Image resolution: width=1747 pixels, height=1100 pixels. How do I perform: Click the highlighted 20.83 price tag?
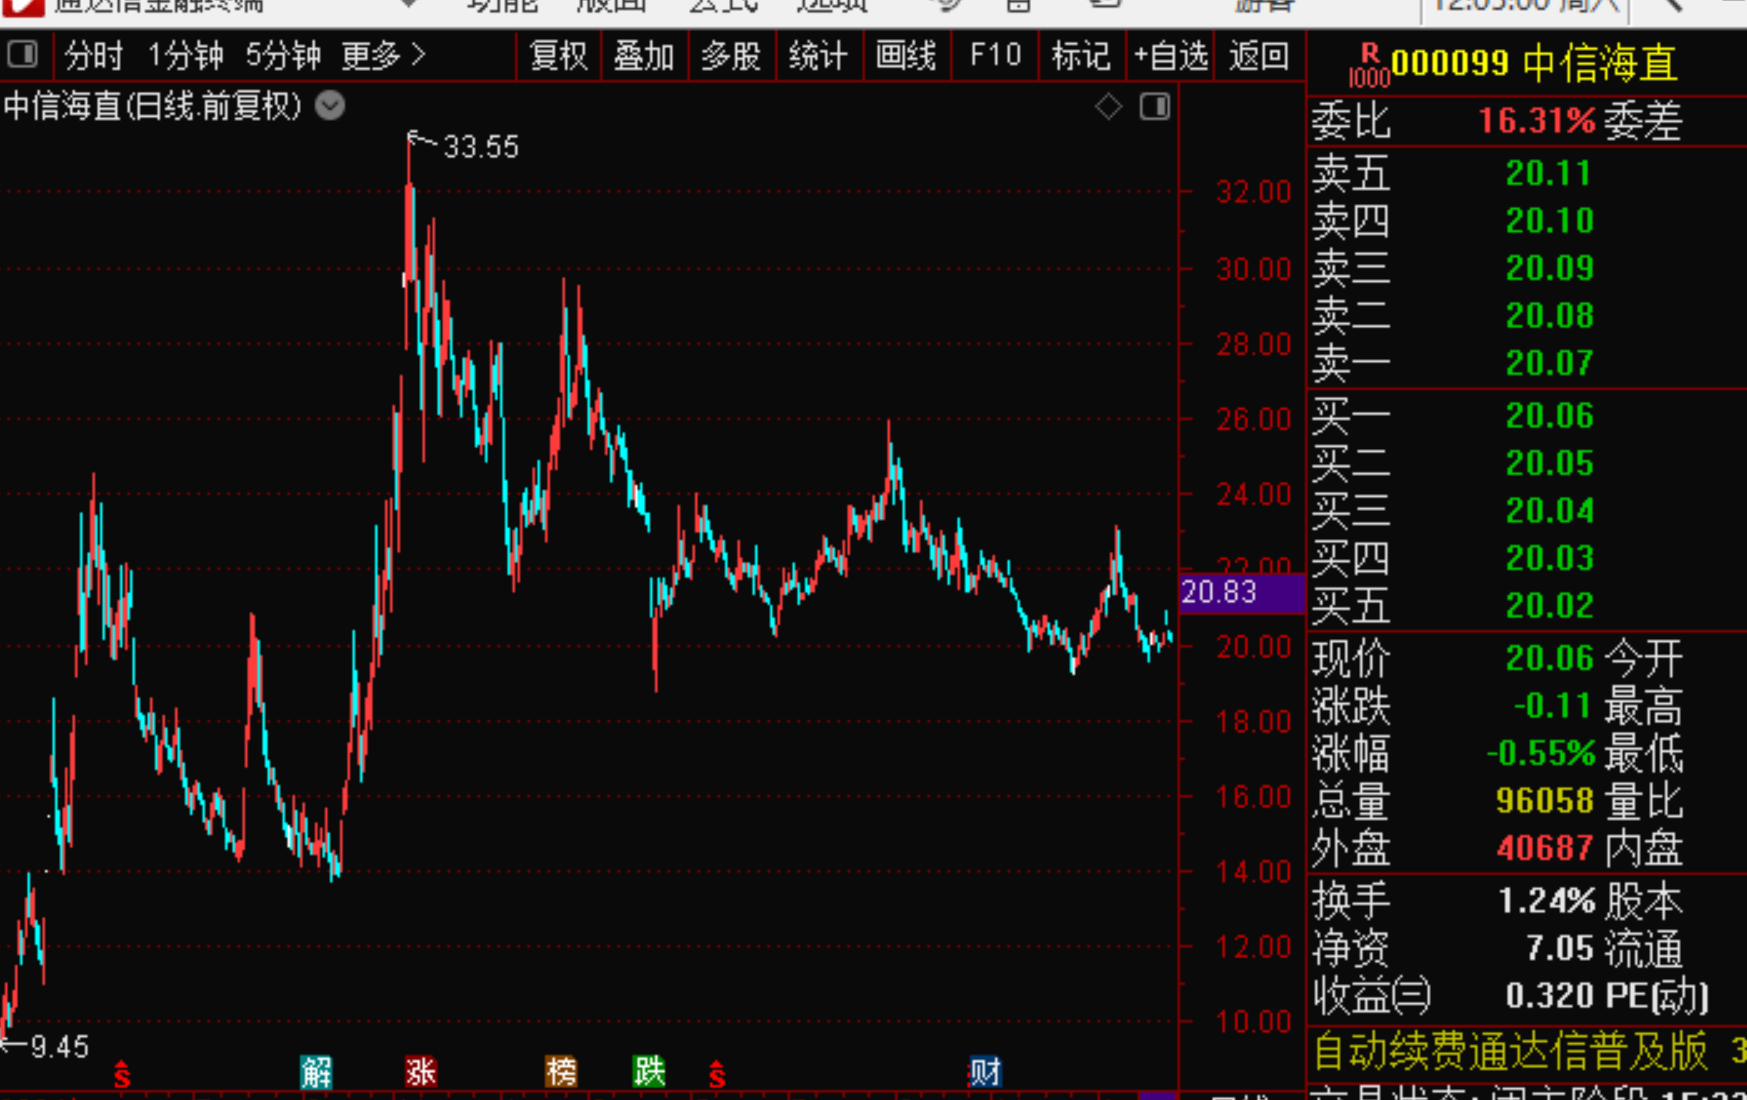click(x=1240, y=592)
